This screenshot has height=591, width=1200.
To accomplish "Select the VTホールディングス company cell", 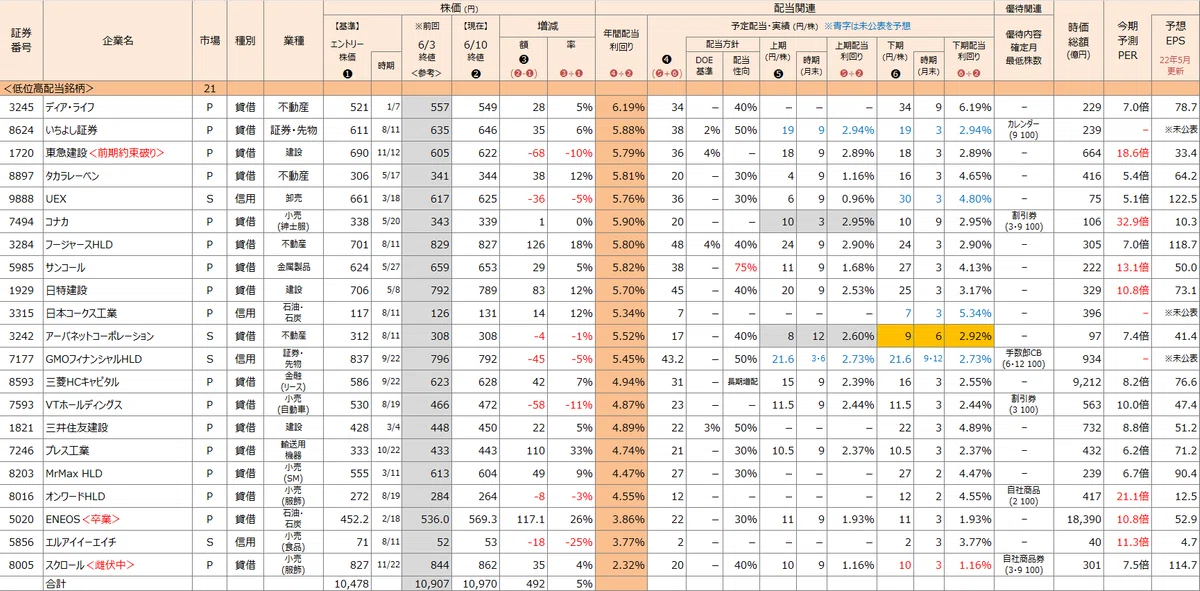I will (117, 405).
